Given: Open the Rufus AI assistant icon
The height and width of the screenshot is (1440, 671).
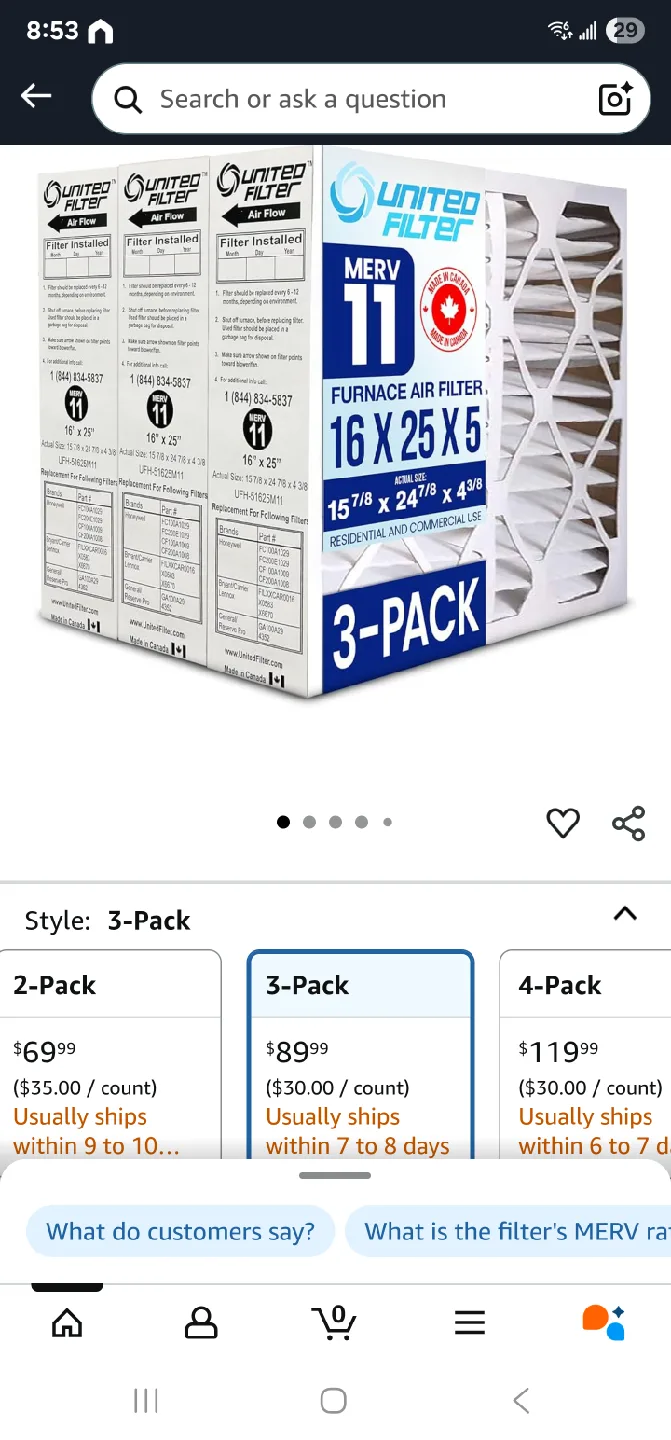Looking at the screenshot, I should click(603, 1322).
